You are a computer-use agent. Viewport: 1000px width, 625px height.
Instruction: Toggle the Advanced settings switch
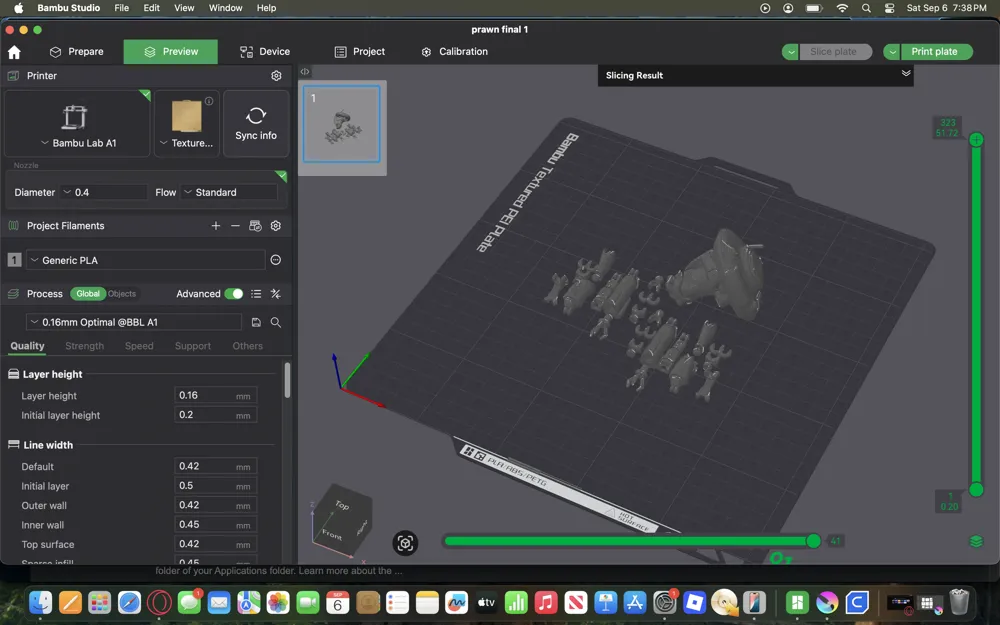click(x=234, y=294)
